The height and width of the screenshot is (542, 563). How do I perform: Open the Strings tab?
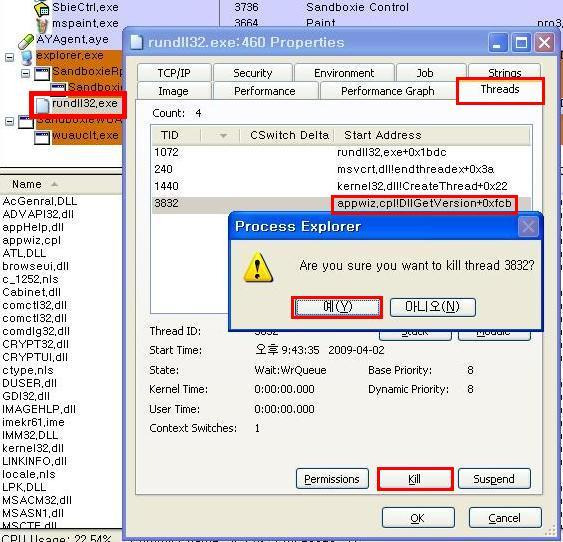pos(504,72)
